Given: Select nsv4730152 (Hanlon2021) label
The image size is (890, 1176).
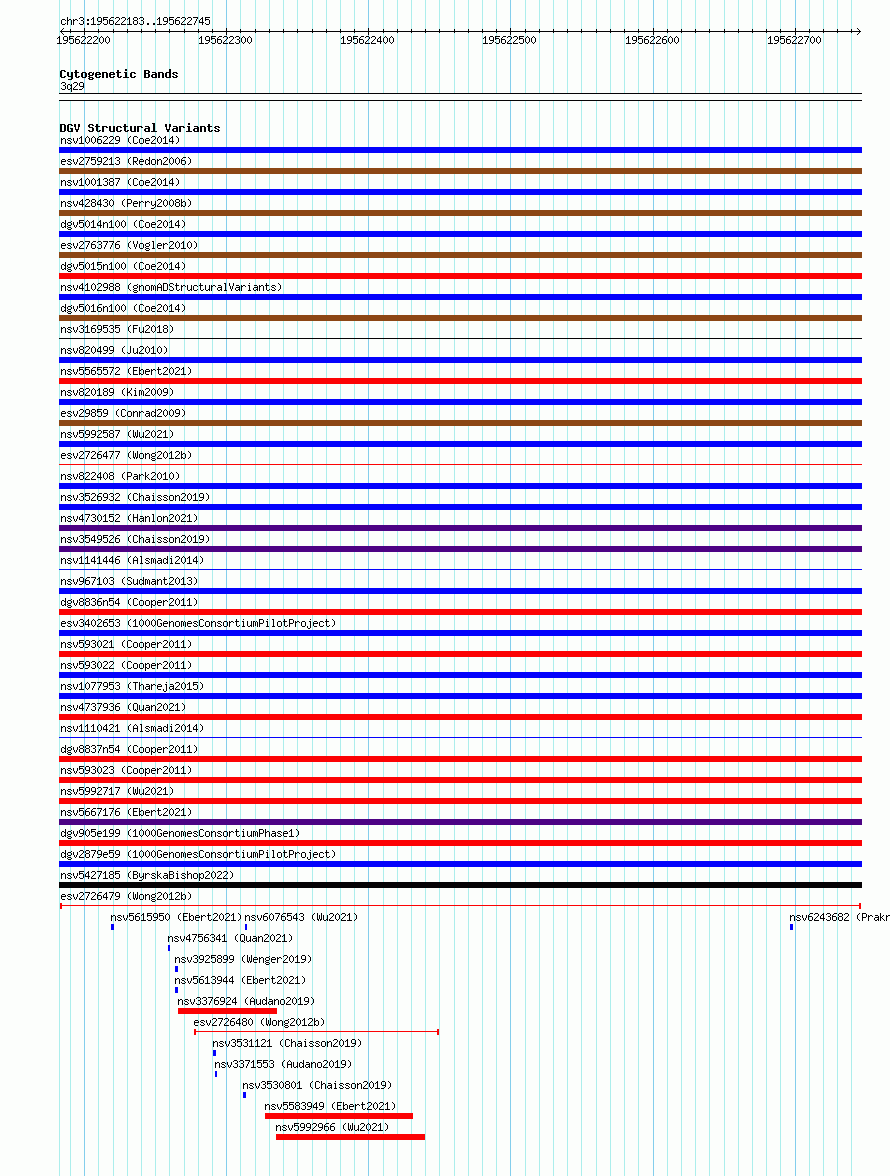Looking at the screenshot, I should 129,518.
